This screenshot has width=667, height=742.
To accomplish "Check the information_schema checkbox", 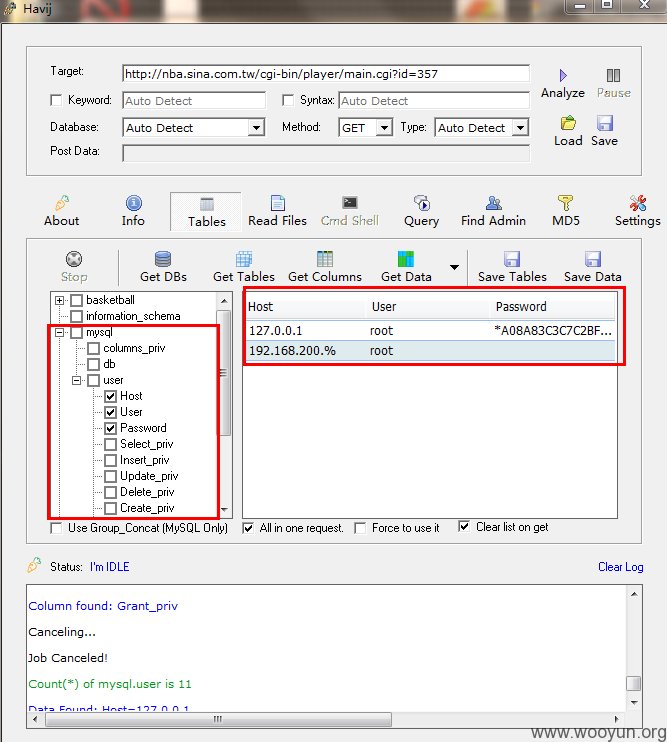I will 76,316.
